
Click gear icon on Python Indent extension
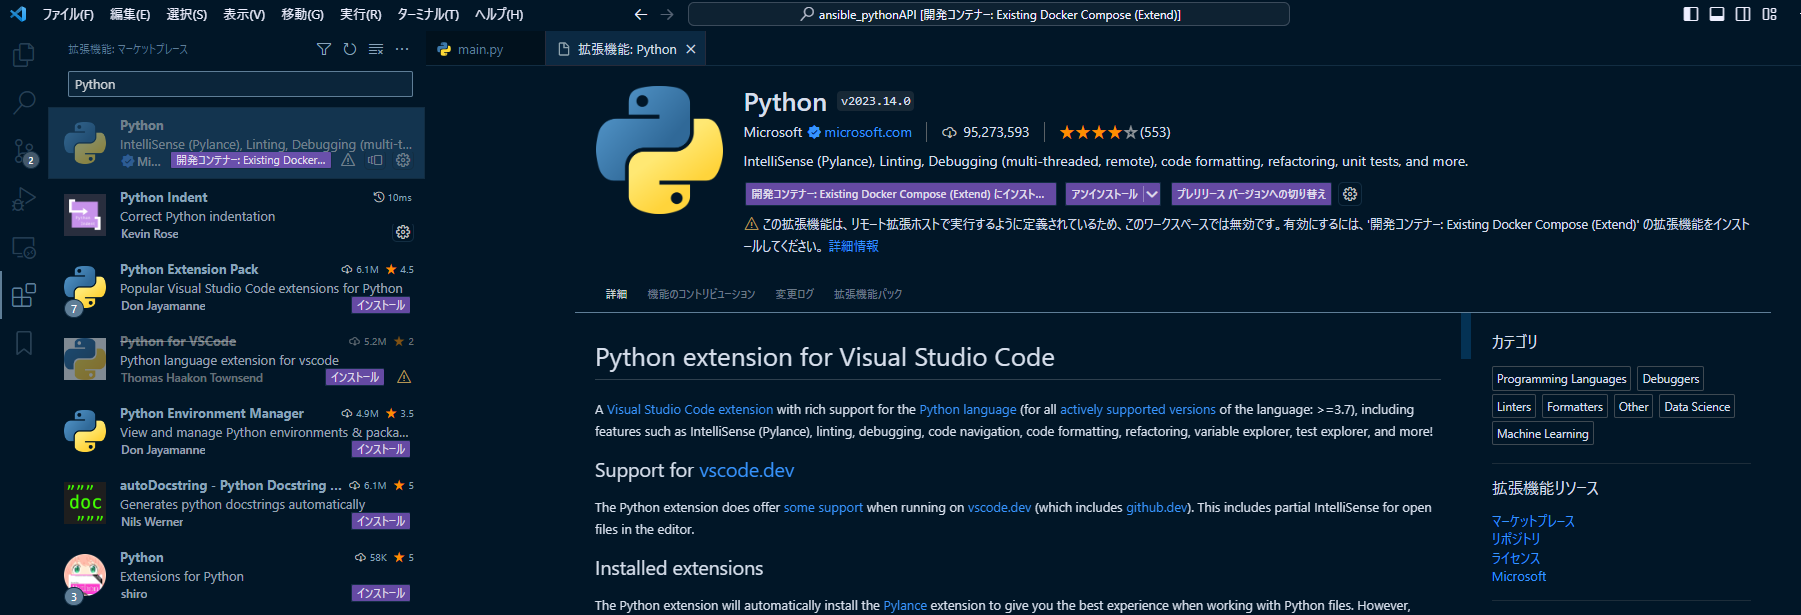point(403,232)
